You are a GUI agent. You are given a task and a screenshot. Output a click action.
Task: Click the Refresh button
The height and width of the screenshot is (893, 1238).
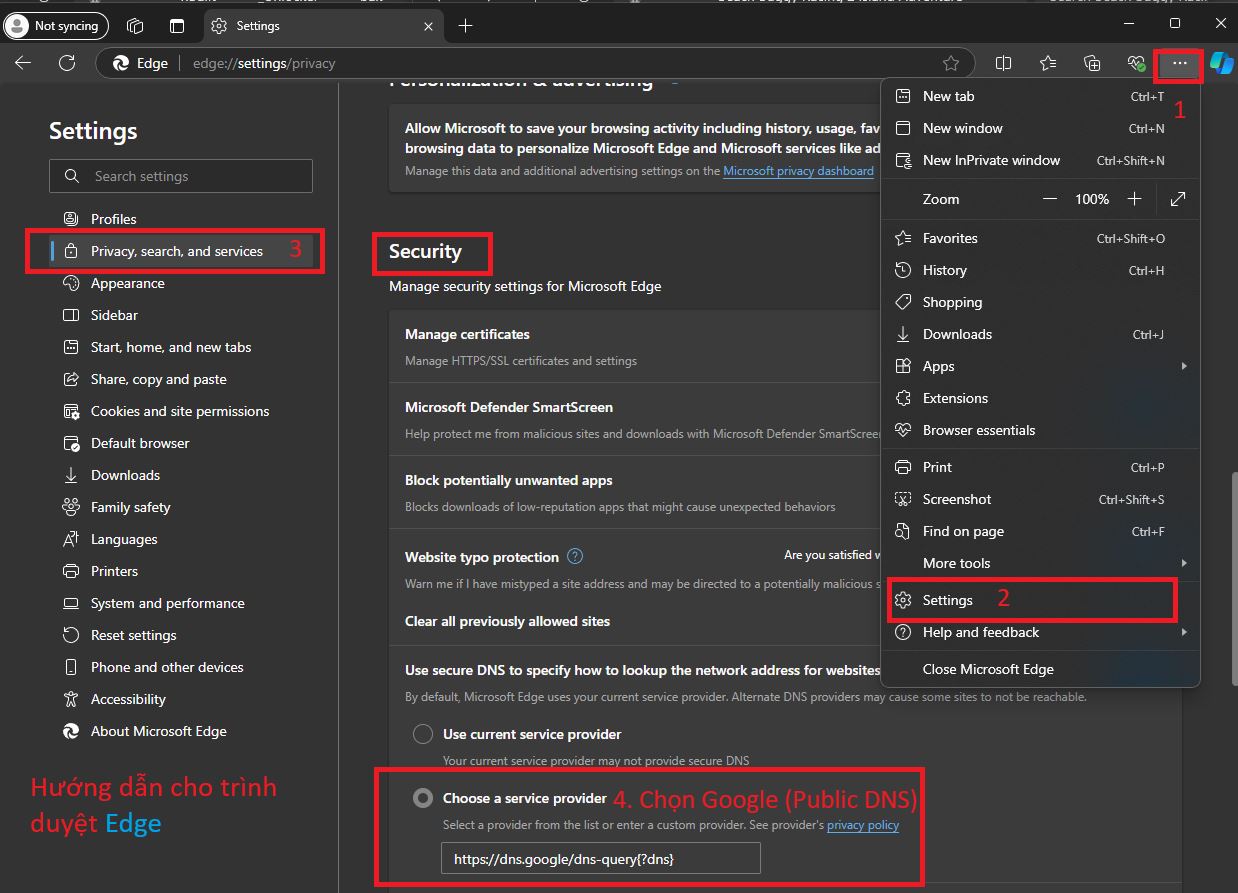point(67,63)
